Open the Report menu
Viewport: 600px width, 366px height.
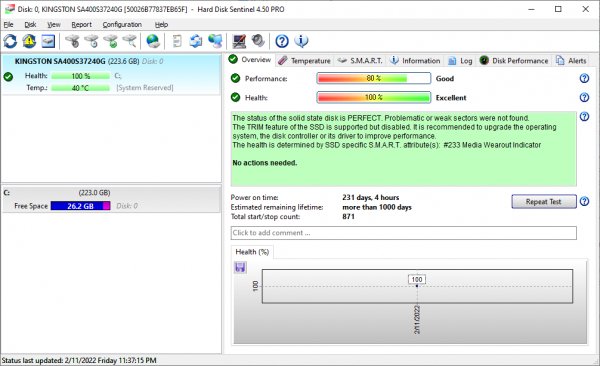click(x=82, y=25)
